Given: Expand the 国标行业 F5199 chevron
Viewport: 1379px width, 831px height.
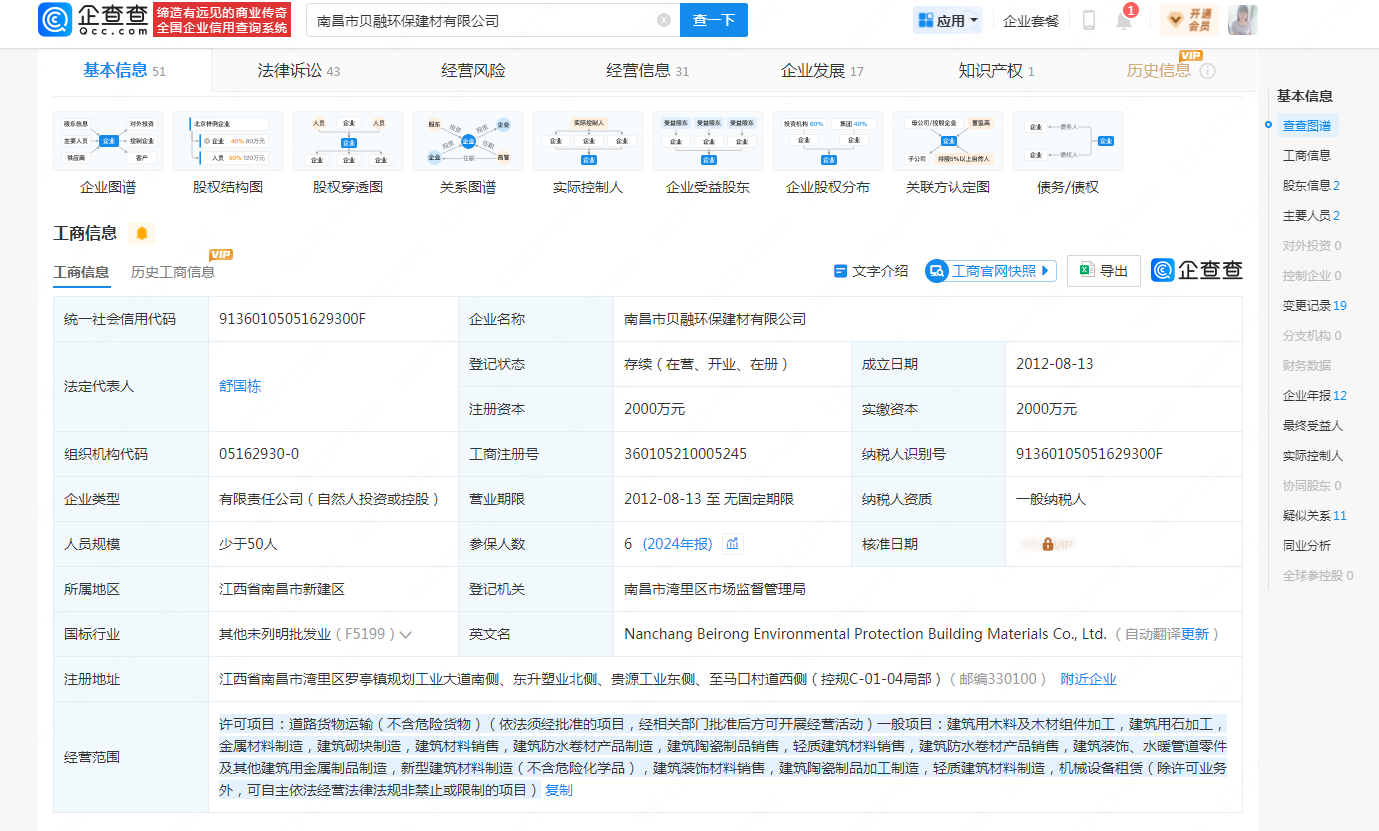Looking at the screenshot, I should point(406,634).
